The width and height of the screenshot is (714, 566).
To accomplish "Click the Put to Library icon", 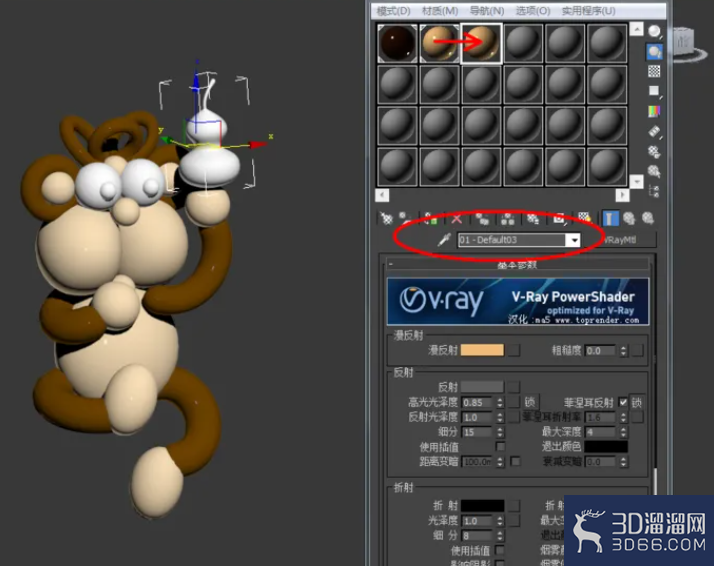I will pyautogui.click(x=533, y=219).
